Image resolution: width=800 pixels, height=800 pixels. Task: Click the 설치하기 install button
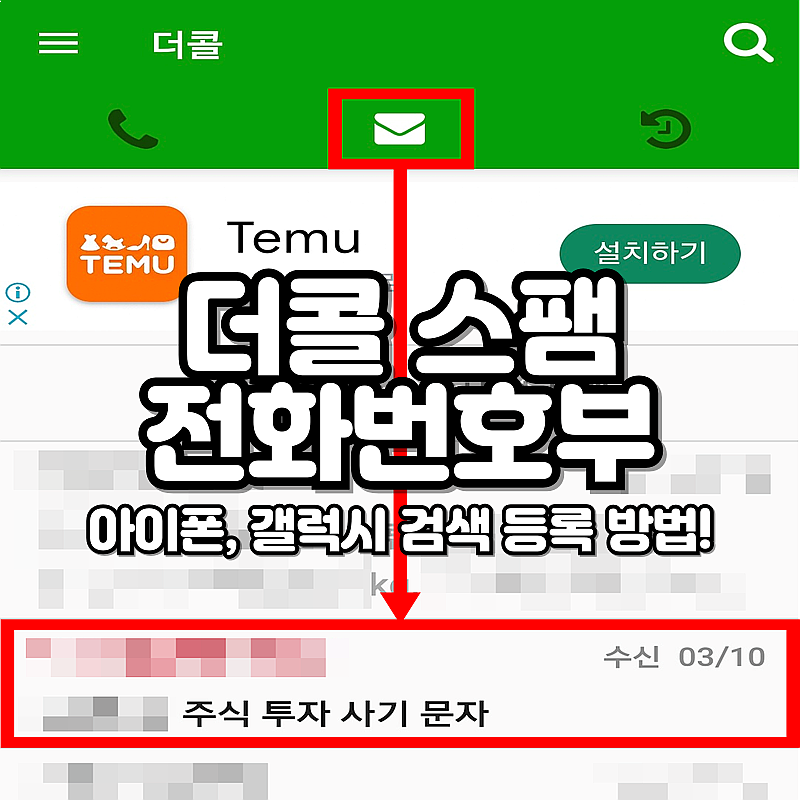649,253
